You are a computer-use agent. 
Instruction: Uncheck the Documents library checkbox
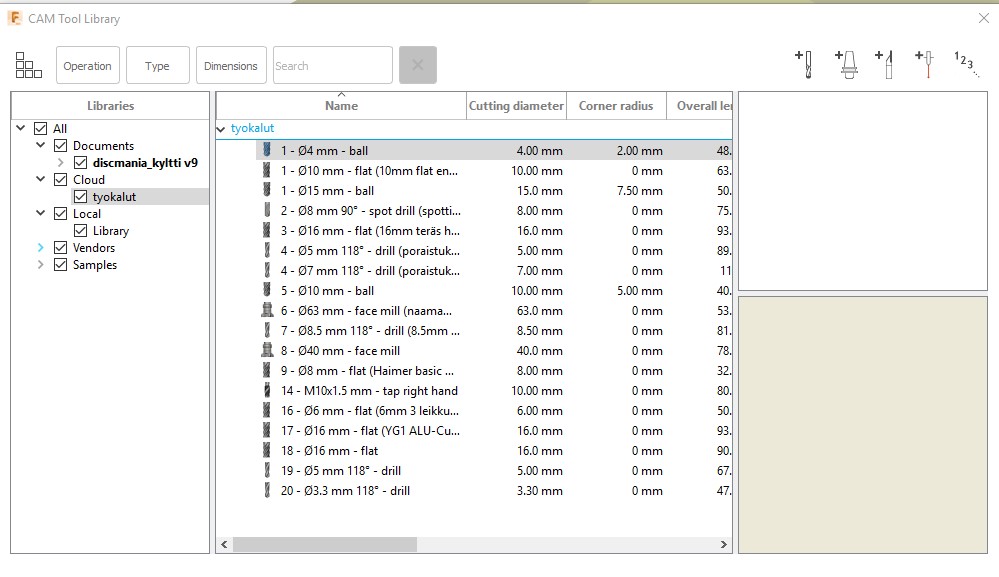coord(60,145)
